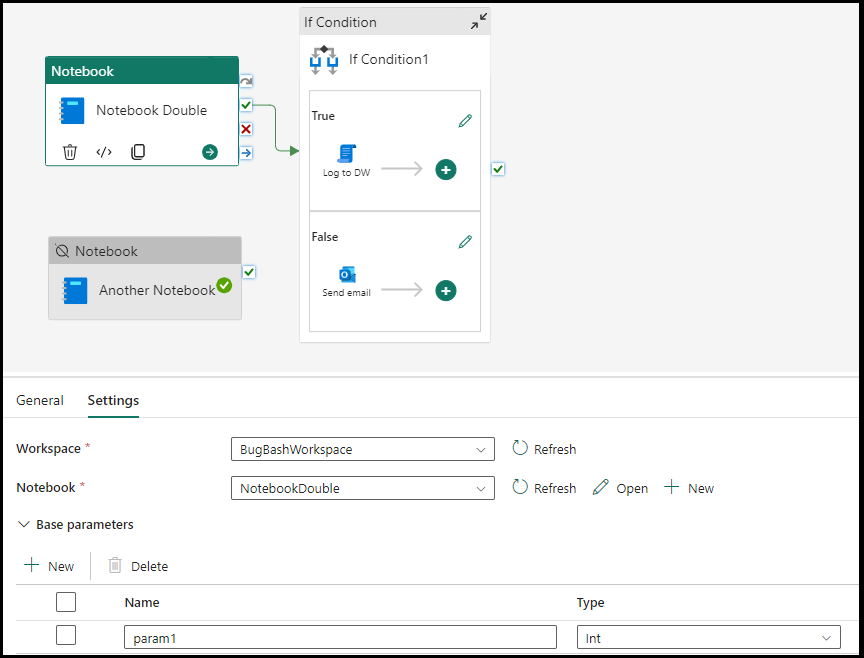Refresh the Notebook list
Viewport: 864px width, 658px height.
pos(544,488)
